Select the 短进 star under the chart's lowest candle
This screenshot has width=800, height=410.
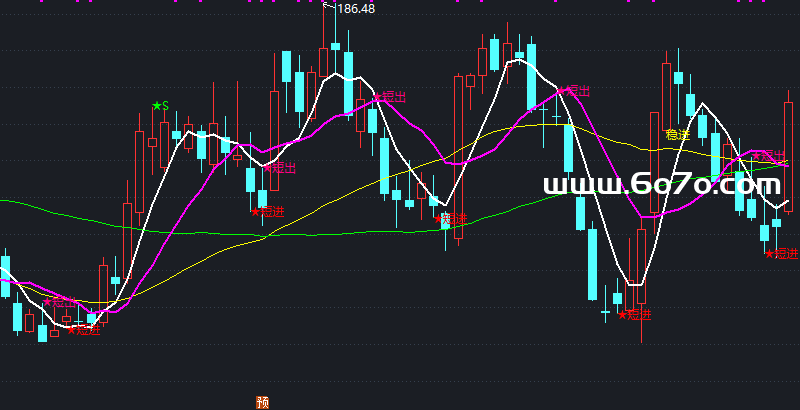click(635, 315)
